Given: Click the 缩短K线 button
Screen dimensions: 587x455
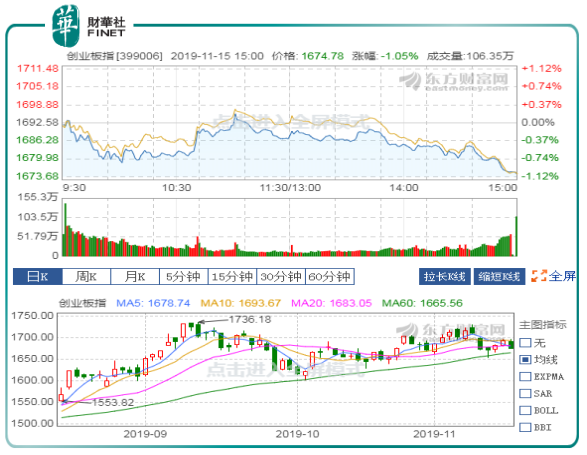Looking at the screenshot, I should [x=499, y=277].
